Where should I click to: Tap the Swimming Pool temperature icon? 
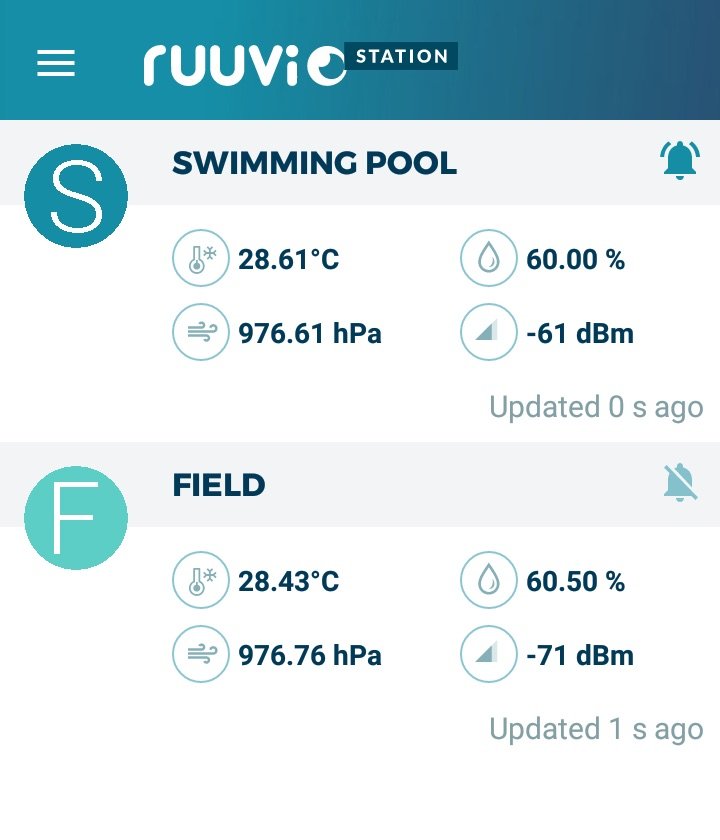(x=201, y=258)
